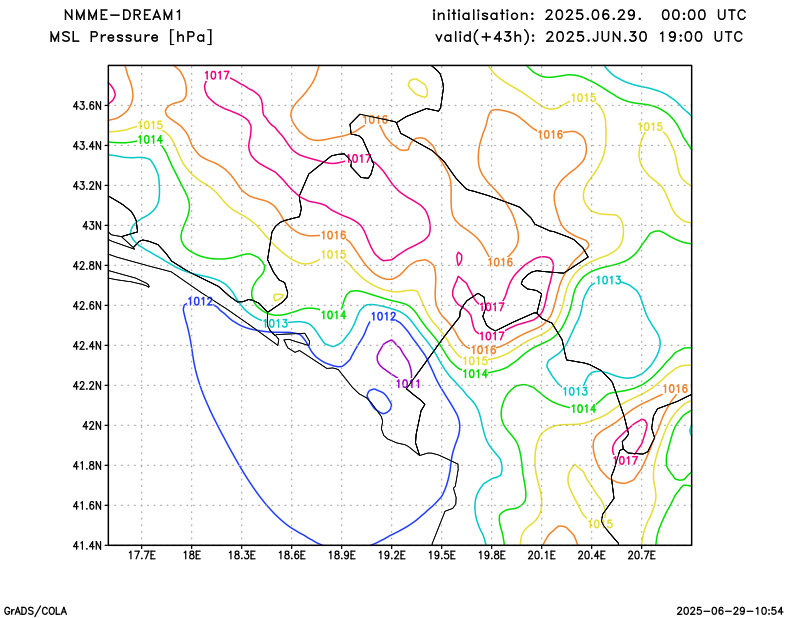Choose the 42.2N latitude label
This screenshot has width=800, height=618.
[x=87, y=385]
